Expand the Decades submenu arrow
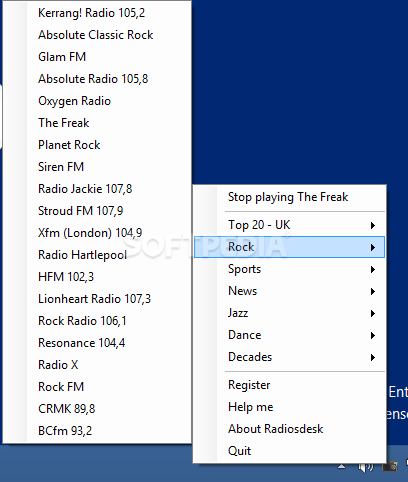 pyautogui.click(x=373, y=357)
